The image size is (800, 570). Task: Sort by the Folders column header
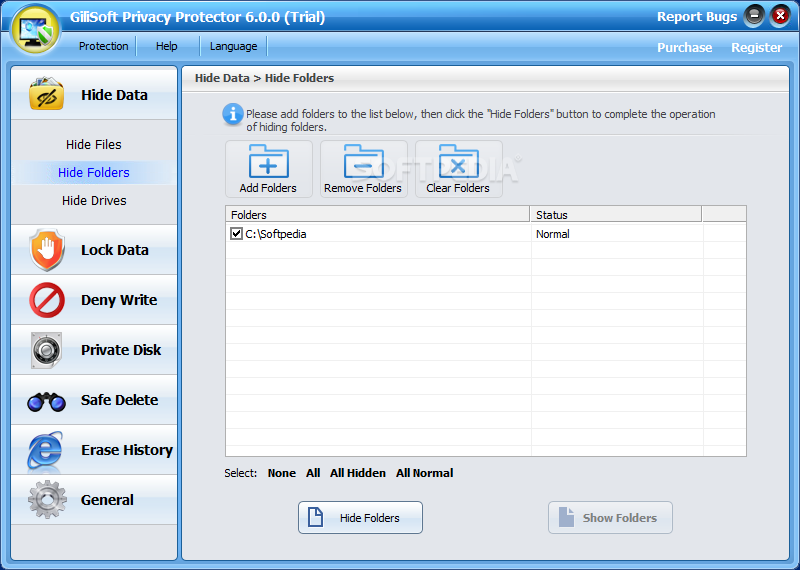pyautogui.click(x=378, y=214)
